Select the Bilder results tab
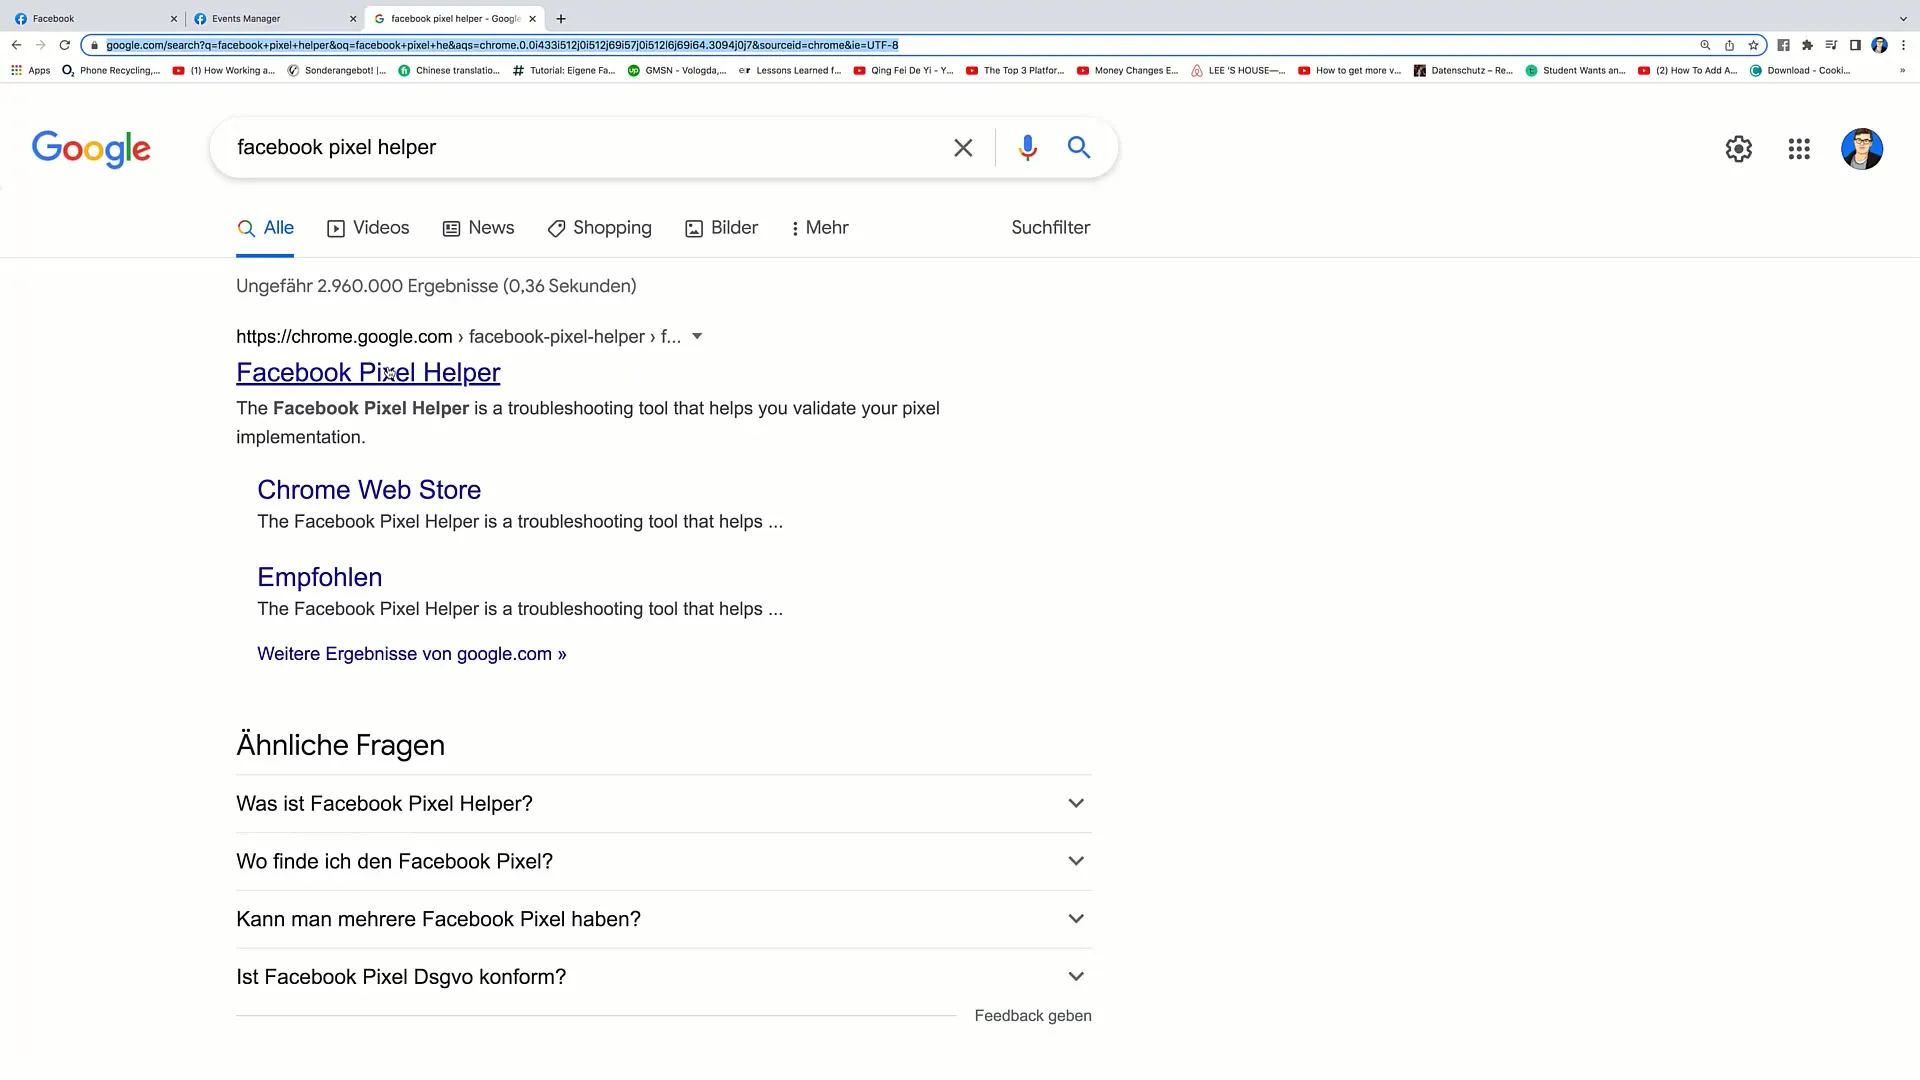Image resolution: width=1920 pixels, height=1080 pixels. 721,228
